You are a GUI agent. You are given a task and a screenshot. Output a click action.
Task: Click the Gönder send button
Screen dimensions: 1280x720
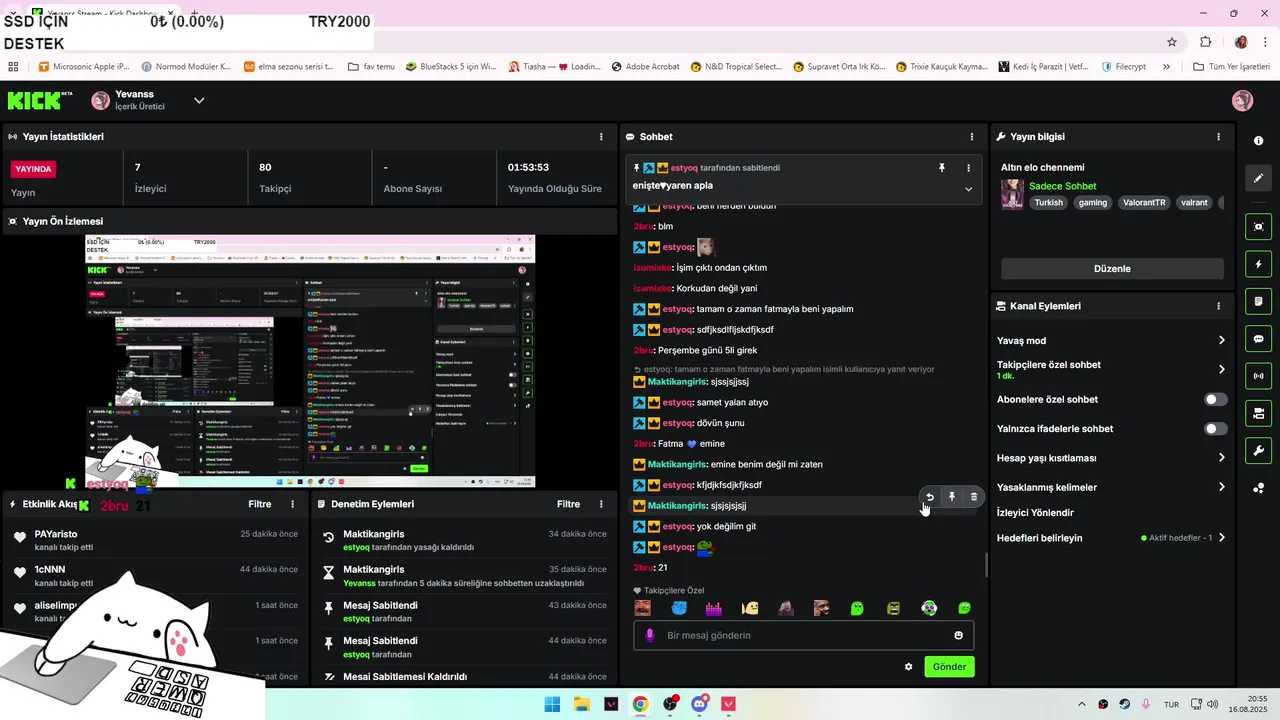point(949,667)
